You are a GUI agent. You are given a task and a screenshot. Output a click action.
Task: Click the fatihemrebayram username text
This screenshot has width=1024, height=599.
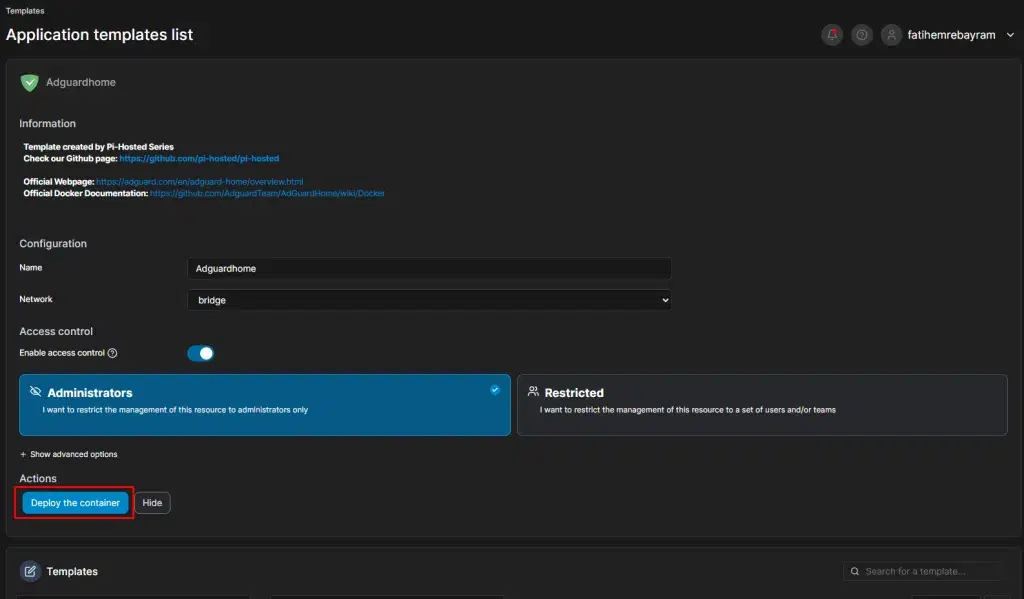click(952, 35)
